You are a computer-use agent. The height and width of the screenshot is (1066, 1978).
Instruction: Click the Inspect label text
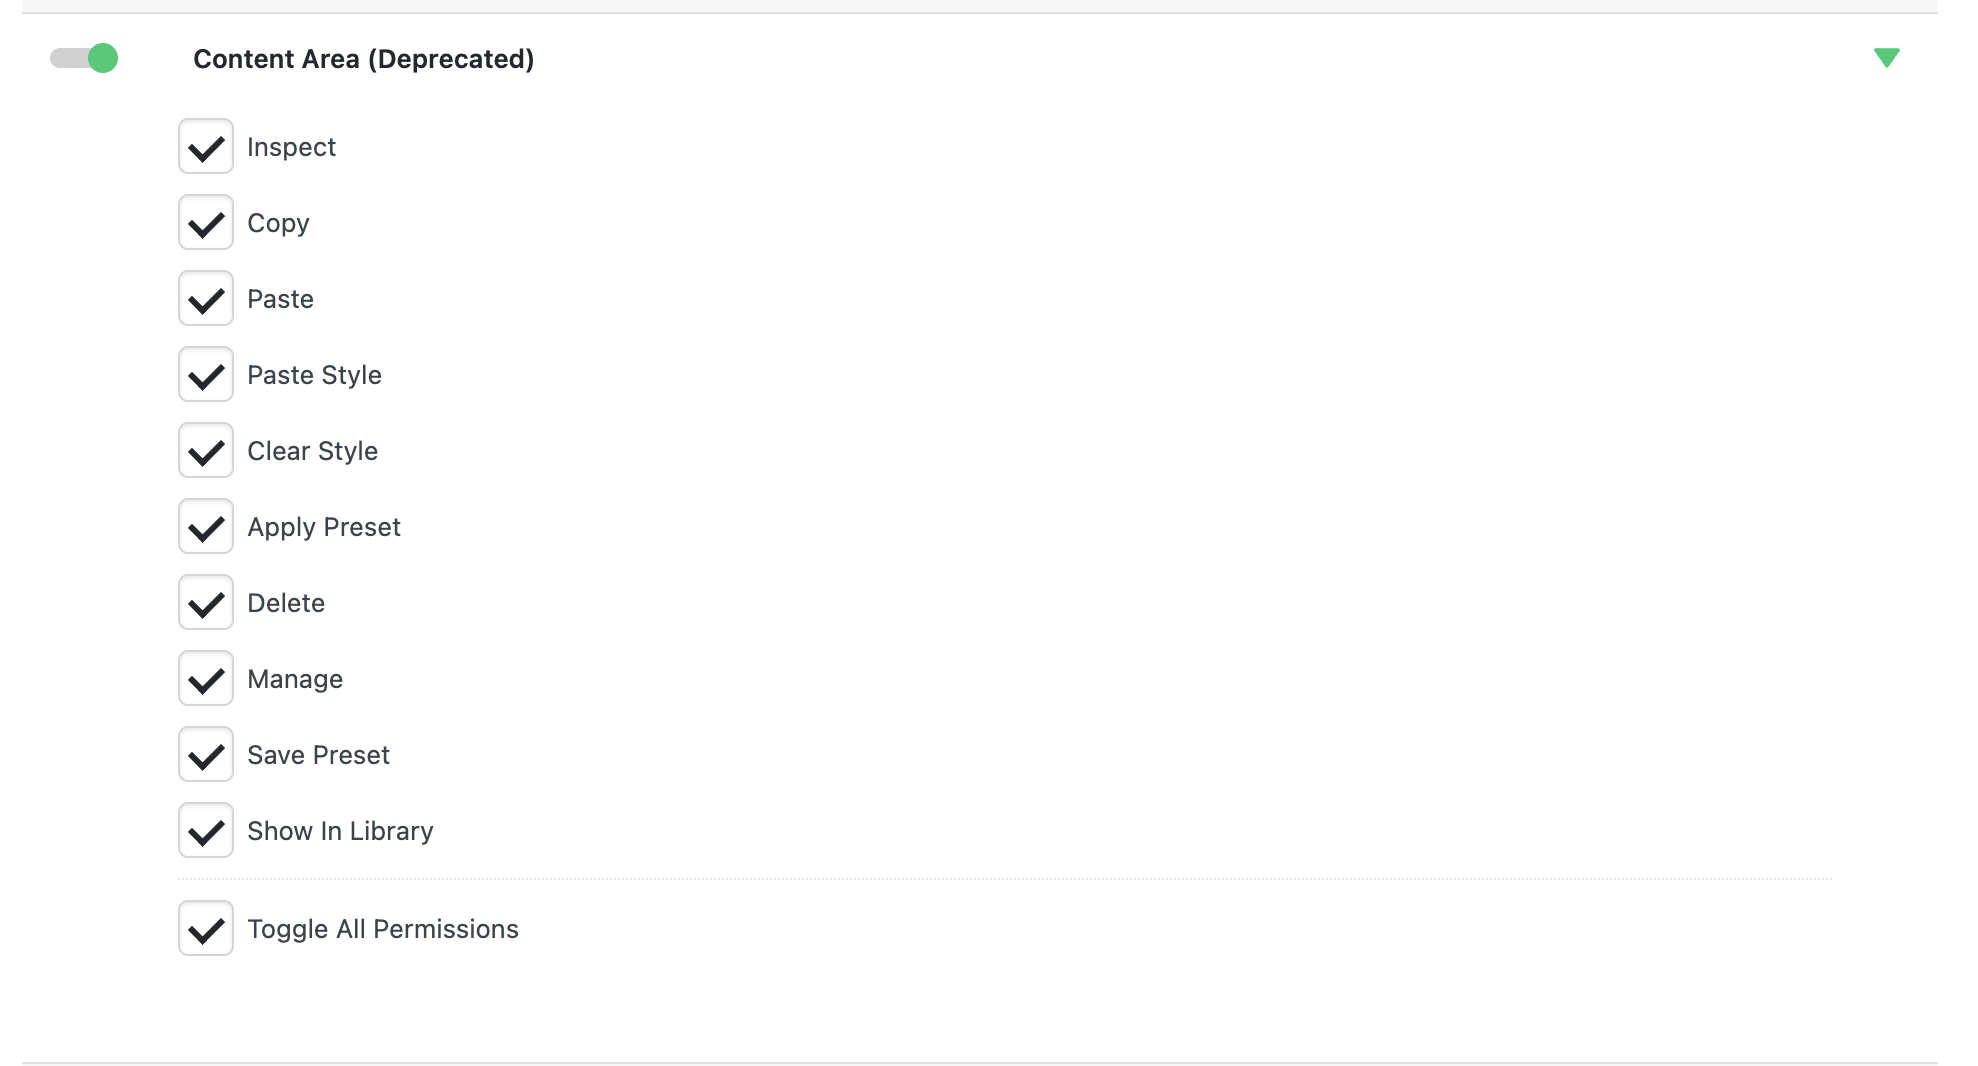coord(291,147)
